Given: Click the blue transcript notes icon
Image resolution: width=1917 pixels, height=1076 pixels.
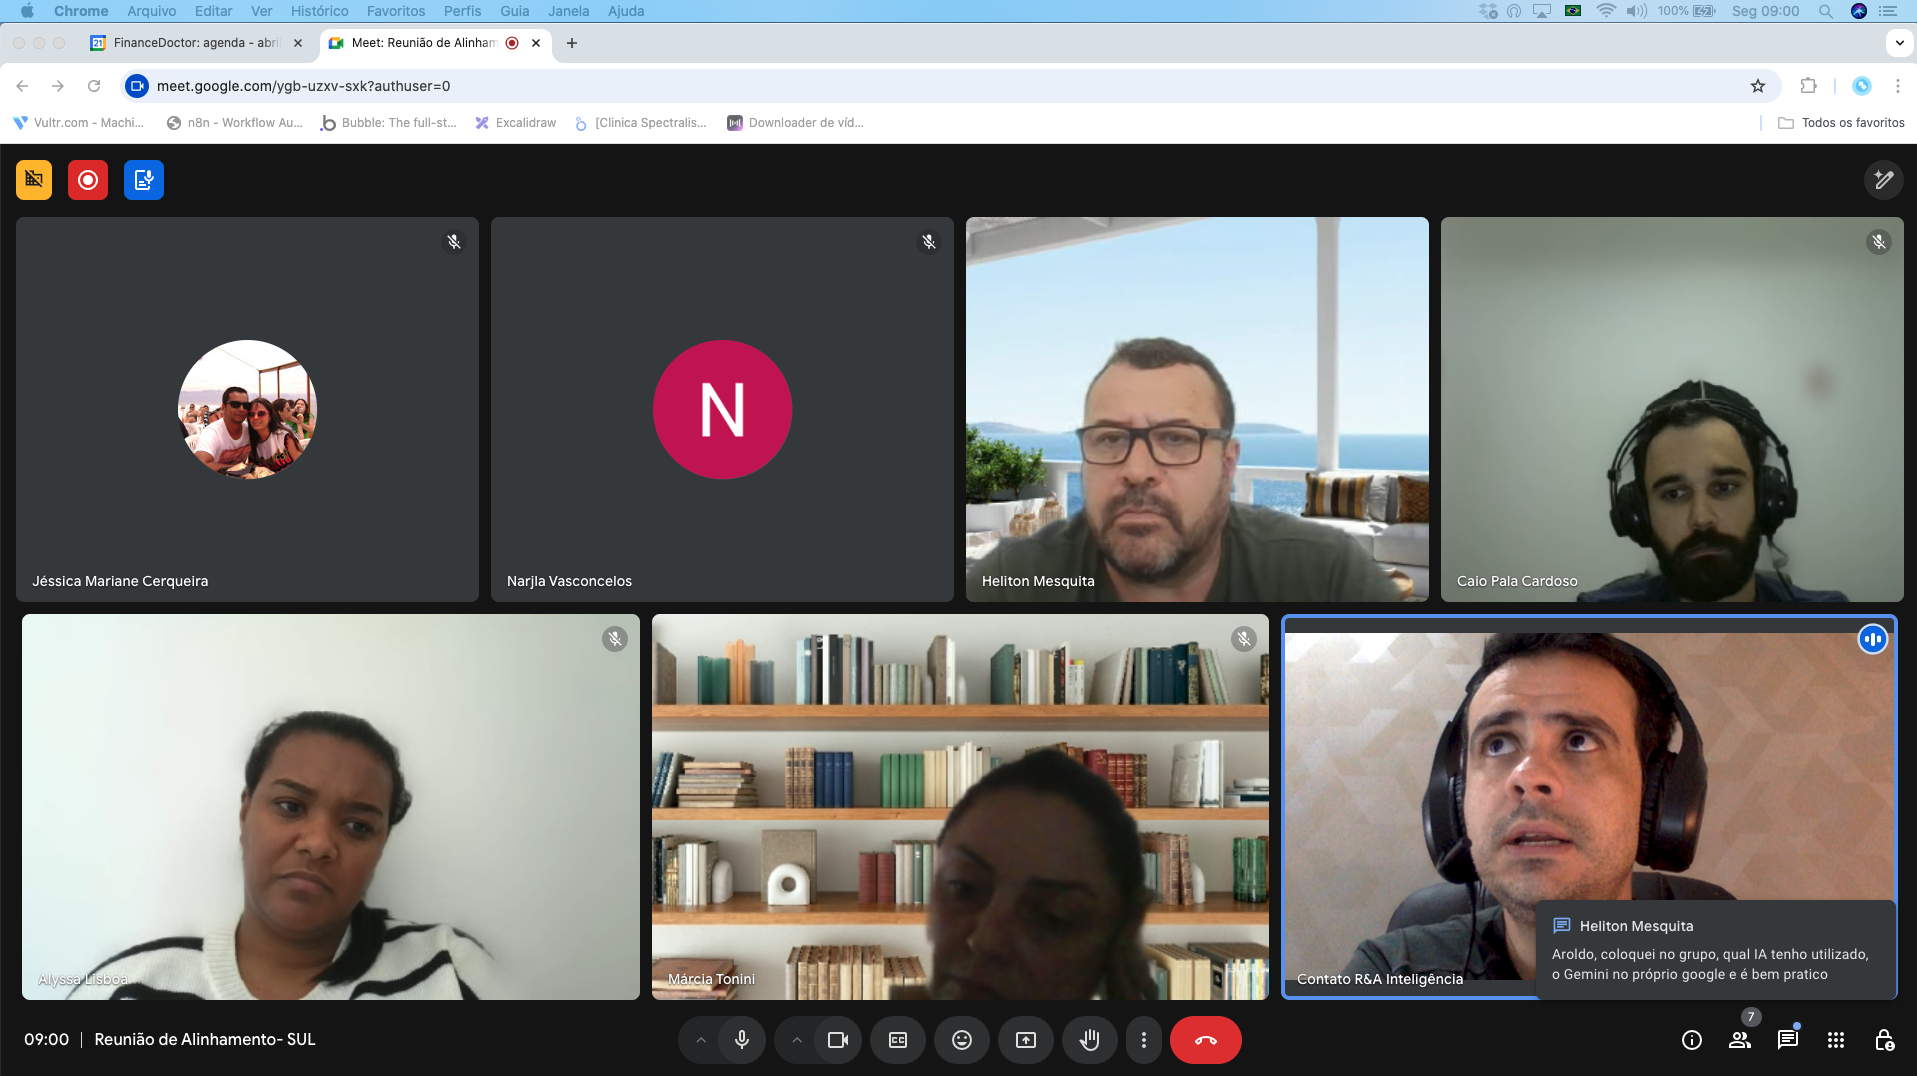Looking at the screenshot, I should 144,180.
